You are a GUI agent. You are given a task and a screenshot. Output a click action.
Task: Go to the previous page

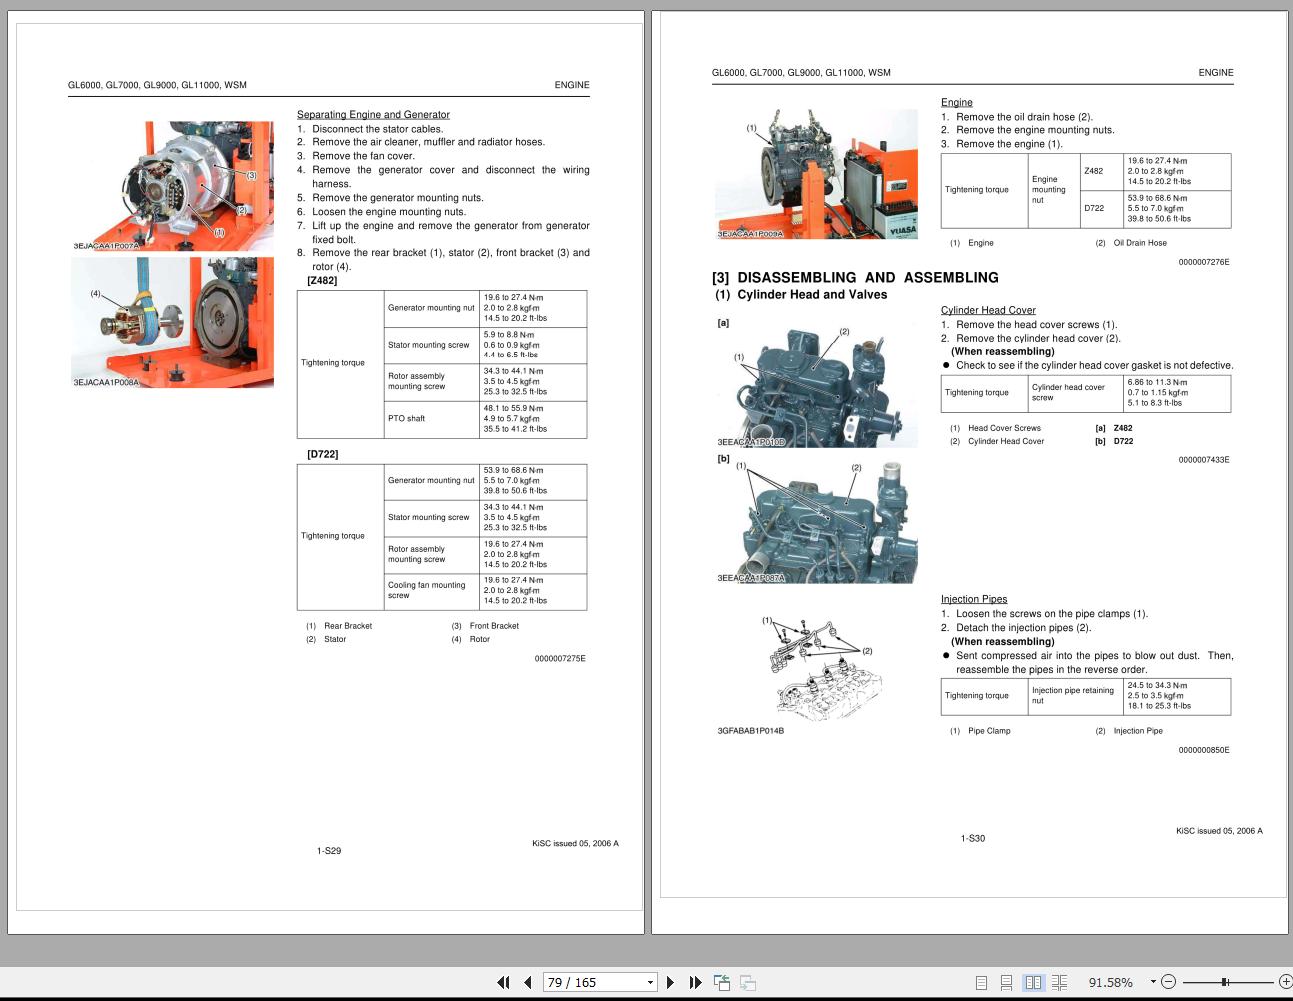point(527,982)
